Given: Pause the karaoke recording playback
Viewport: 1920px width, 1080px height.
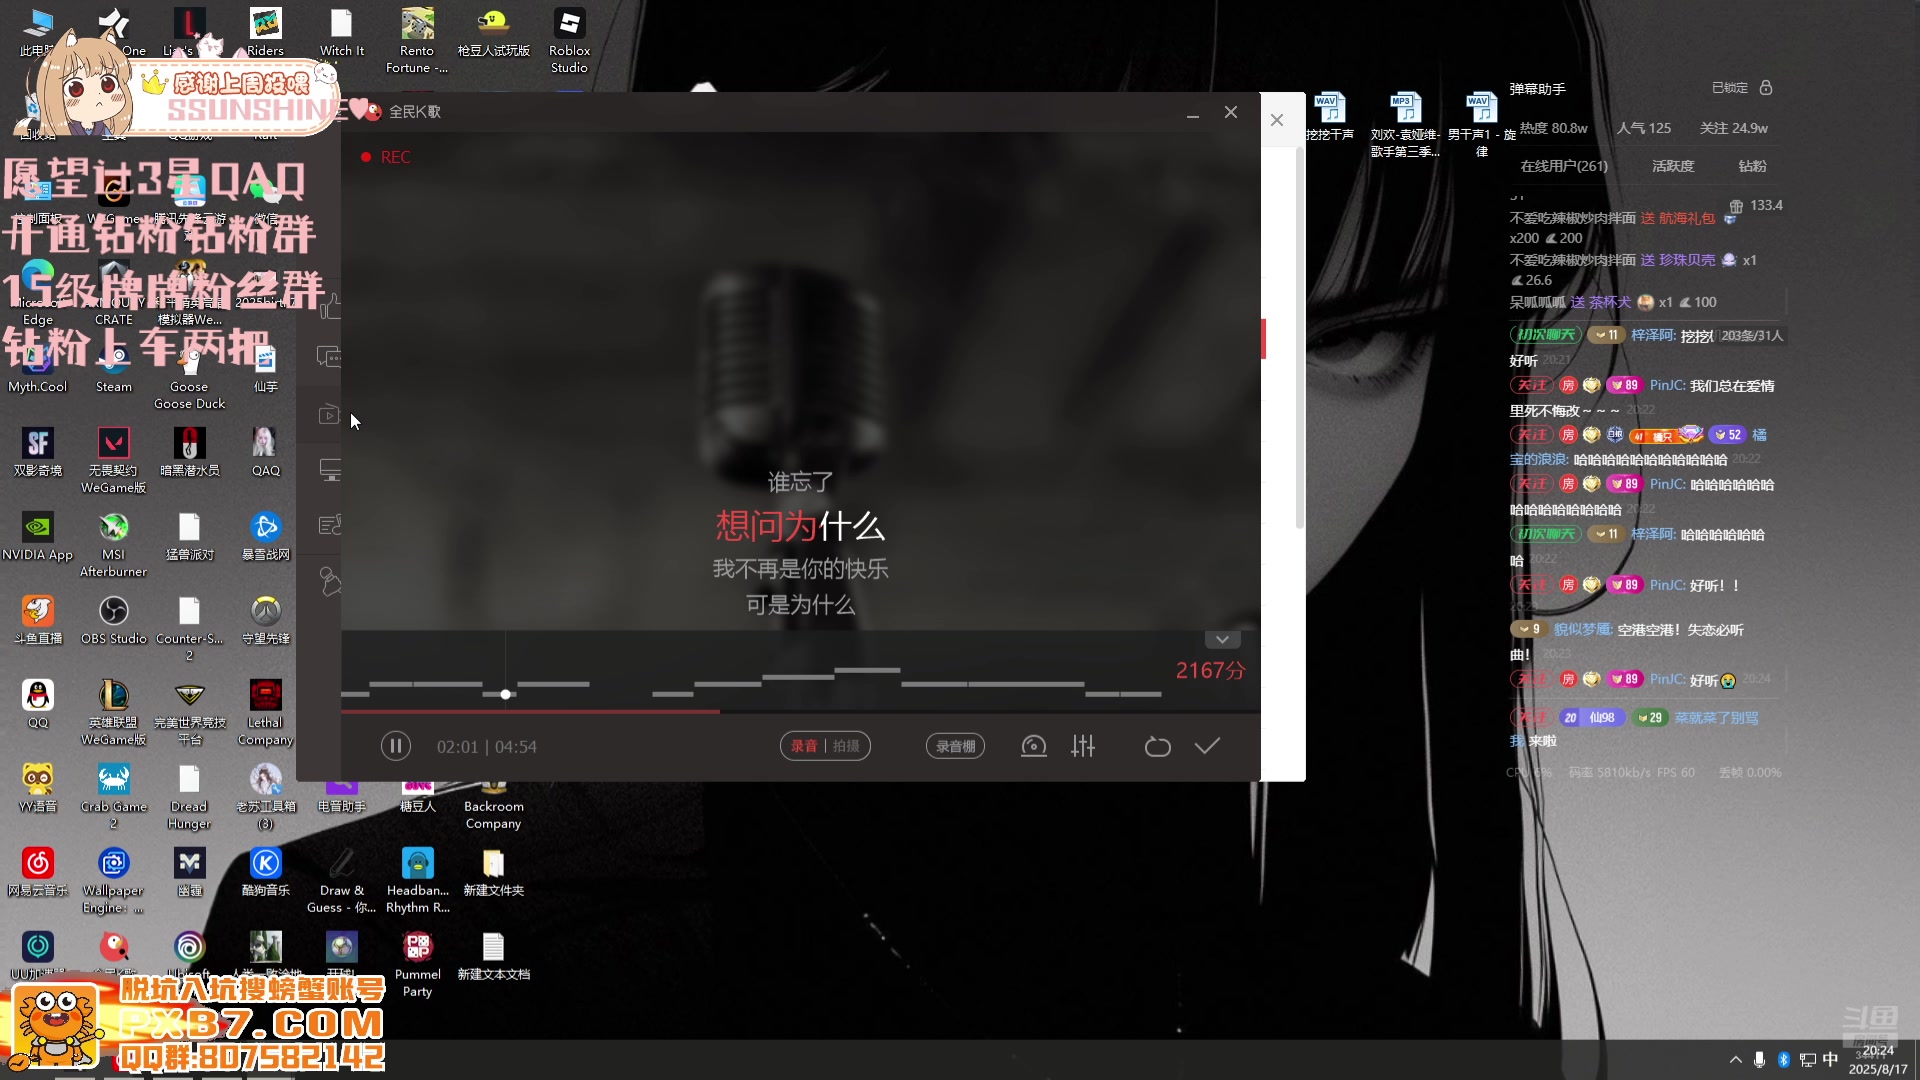Looking at the screenshot, I should (395, 746).
